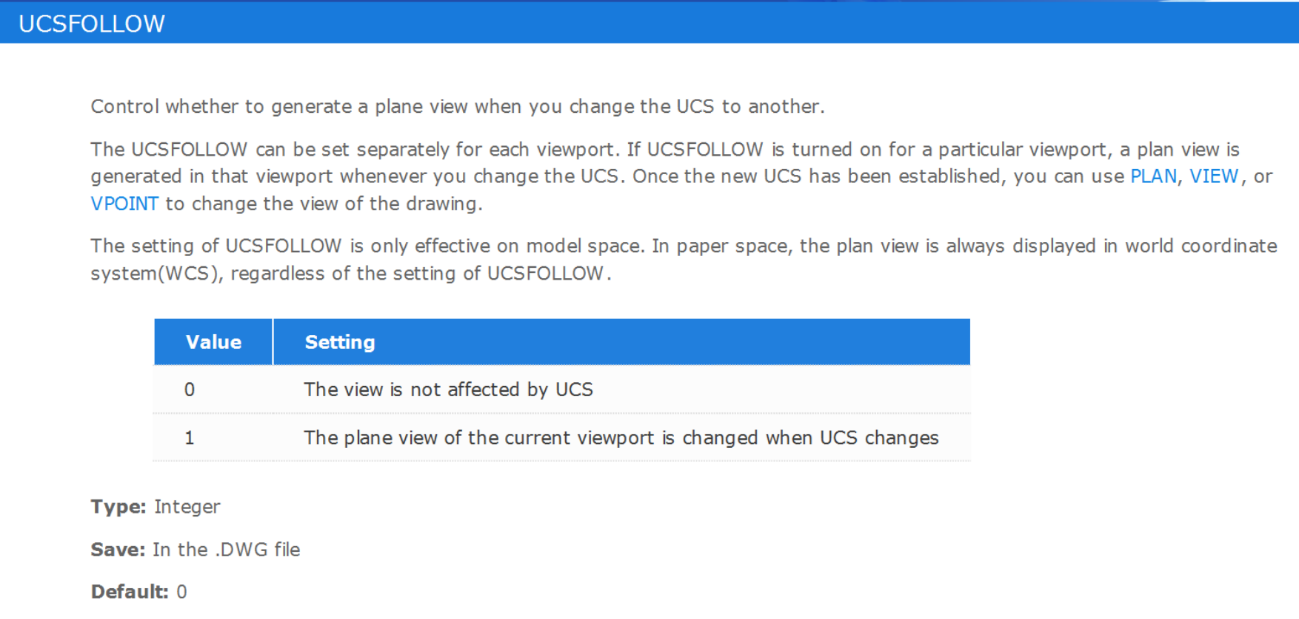The width and height of the screenshot is (1299, 619).
Task: Click the paragraph about model space effectiveness
Action: [684, 259]
